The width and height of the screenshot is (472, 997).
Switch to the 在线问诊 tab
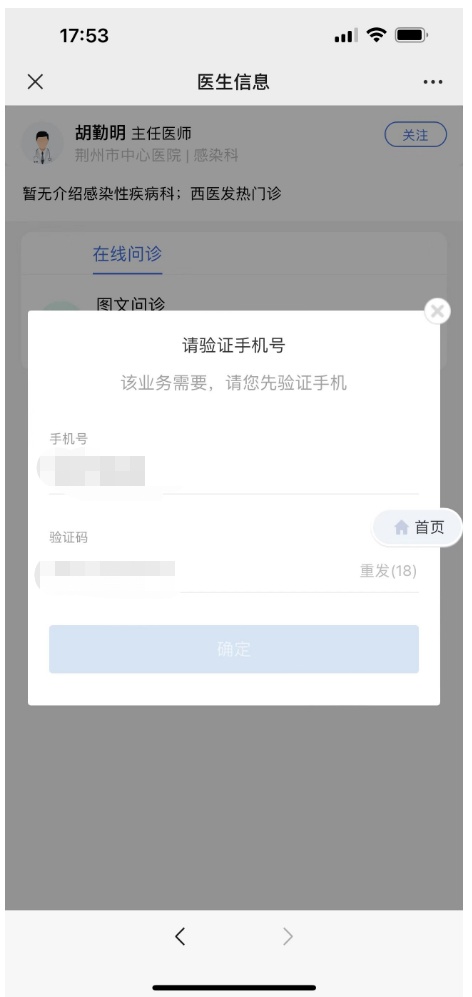point(127,254)
